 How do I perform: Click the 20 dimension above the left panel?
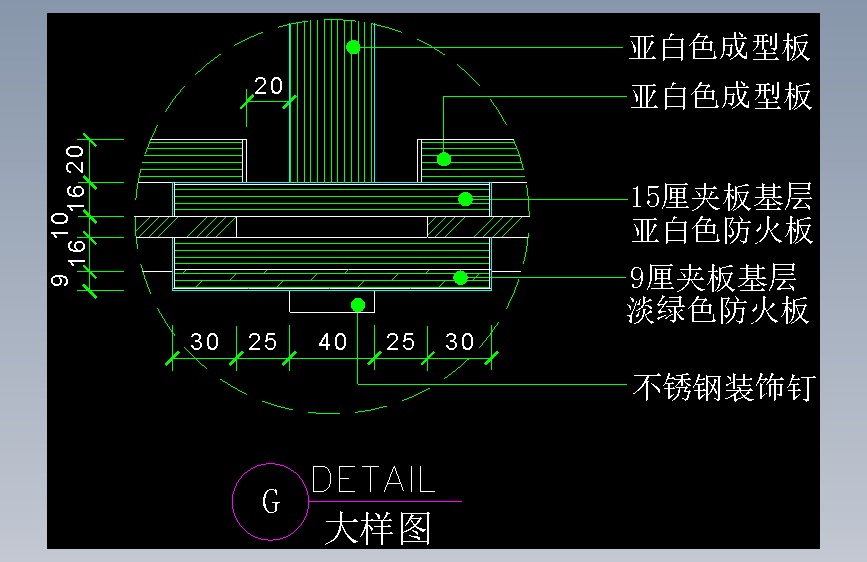(x=268, y=86)
